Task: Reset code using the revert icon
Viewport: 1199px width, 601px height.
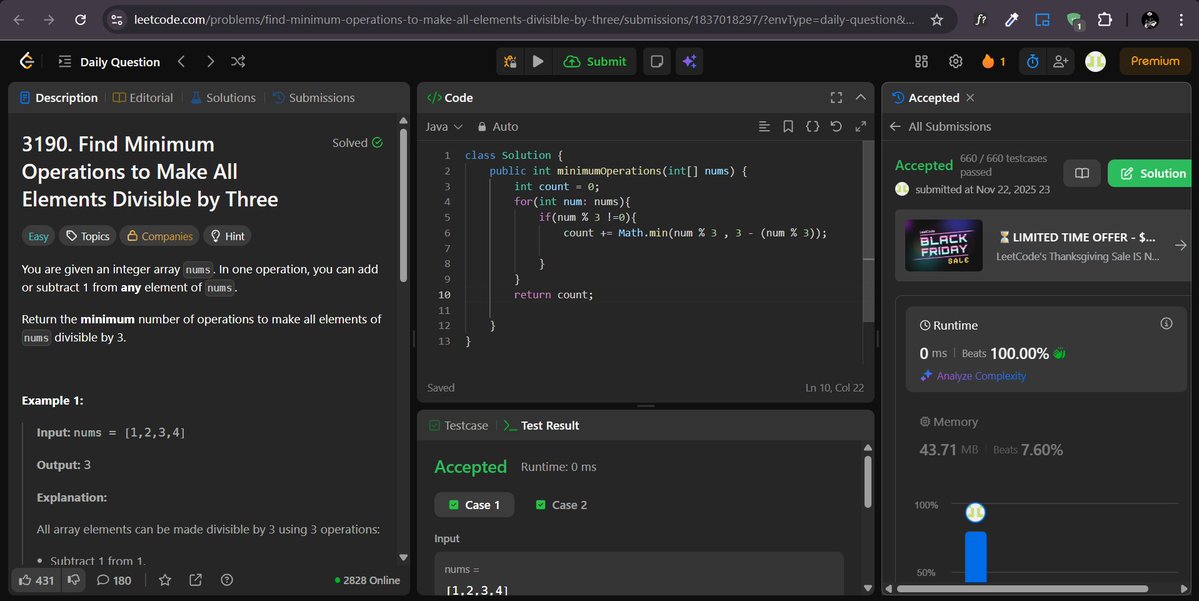Action: (x=836, y=126)
